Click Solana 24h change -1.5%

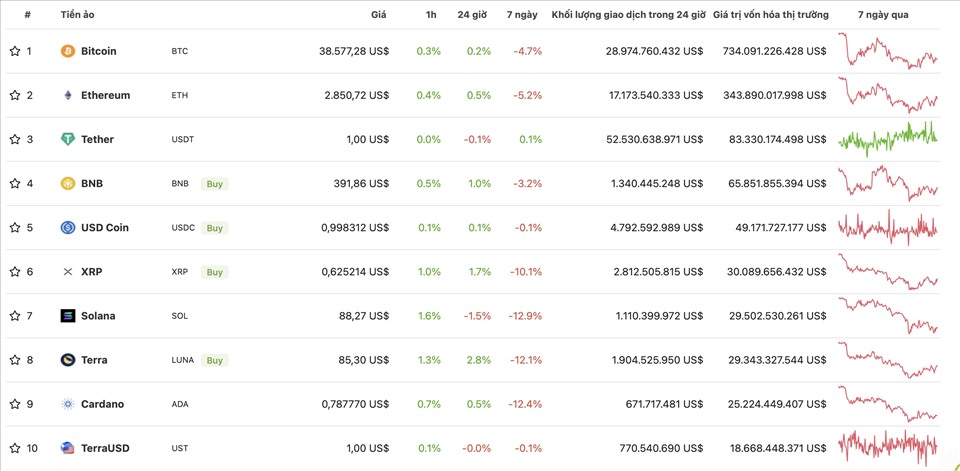pos(476,316)
